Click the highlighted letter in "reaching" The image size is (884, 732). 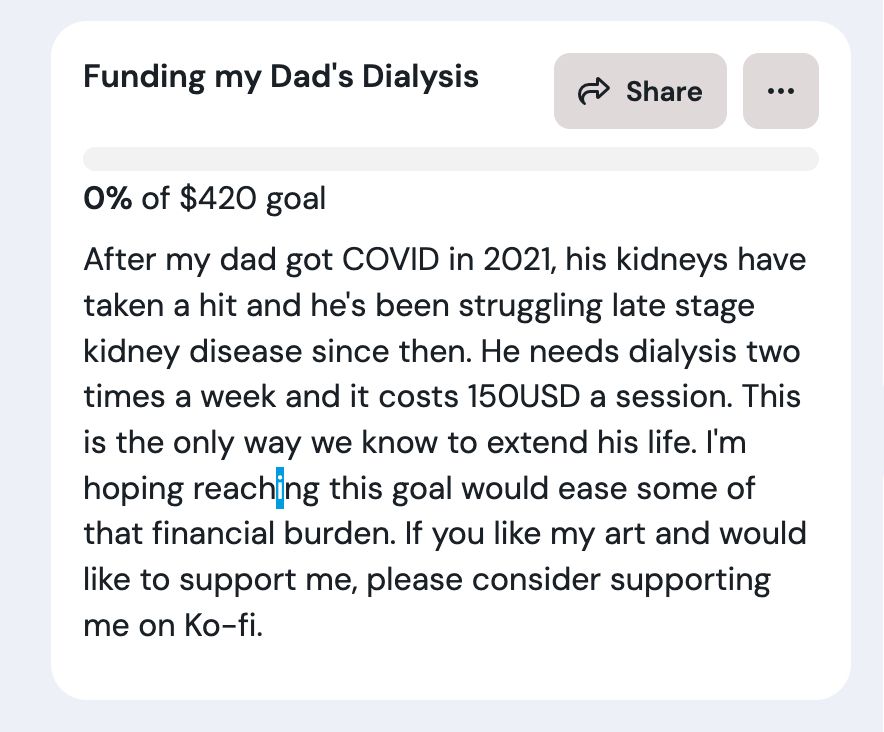(x=281, y=489)
